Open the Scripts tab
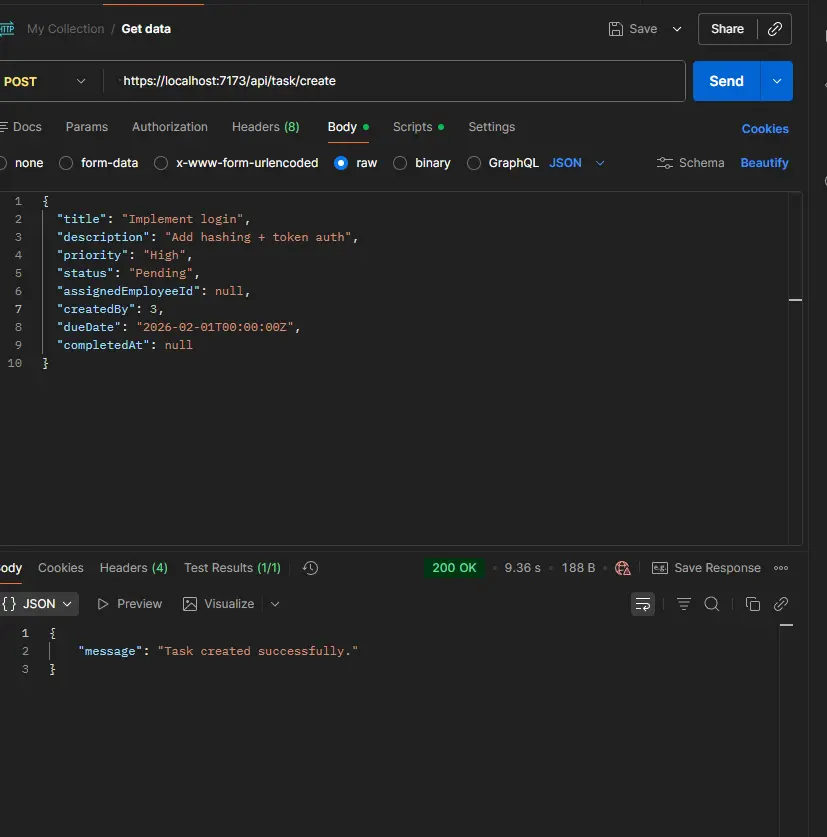Screen dimensions: 827x837 click(x=418, y=127)
